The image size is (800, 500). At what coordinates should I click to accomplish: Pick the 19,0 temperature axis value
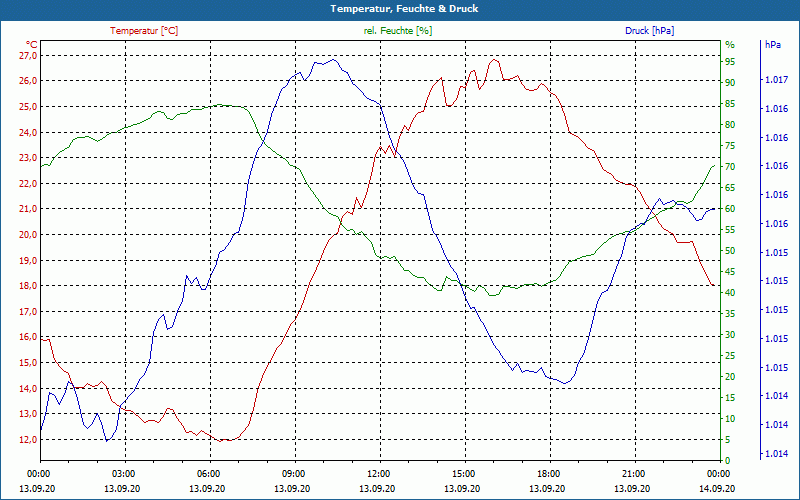[x=28, y=260]
